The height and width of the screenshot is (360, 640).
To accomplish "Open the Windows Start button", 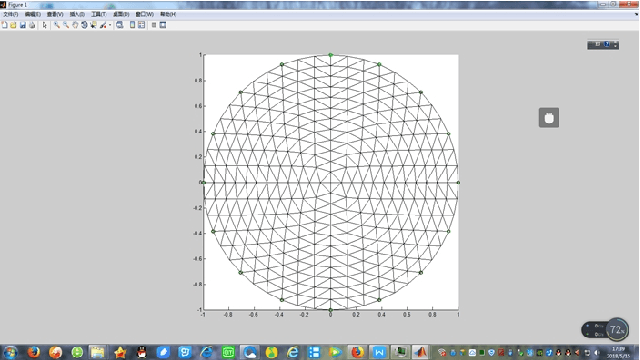I will 10,352.
